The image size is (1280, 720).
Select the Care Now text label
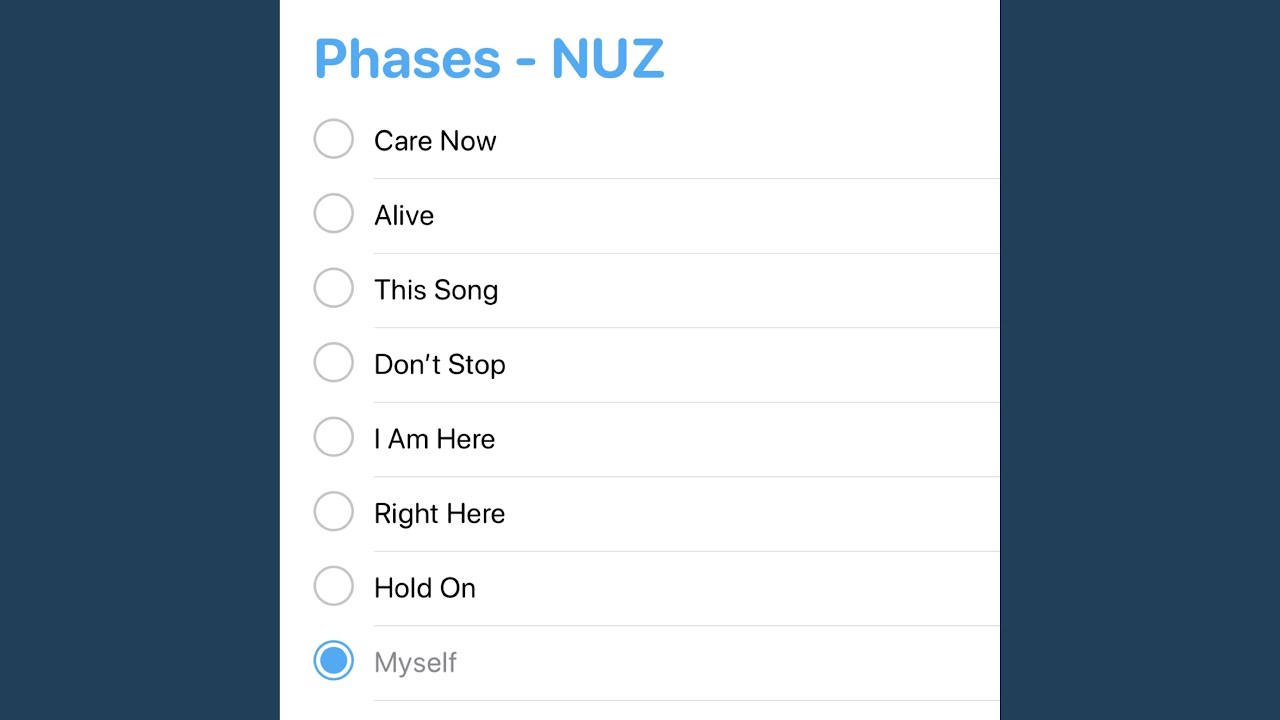pos(435,141)
